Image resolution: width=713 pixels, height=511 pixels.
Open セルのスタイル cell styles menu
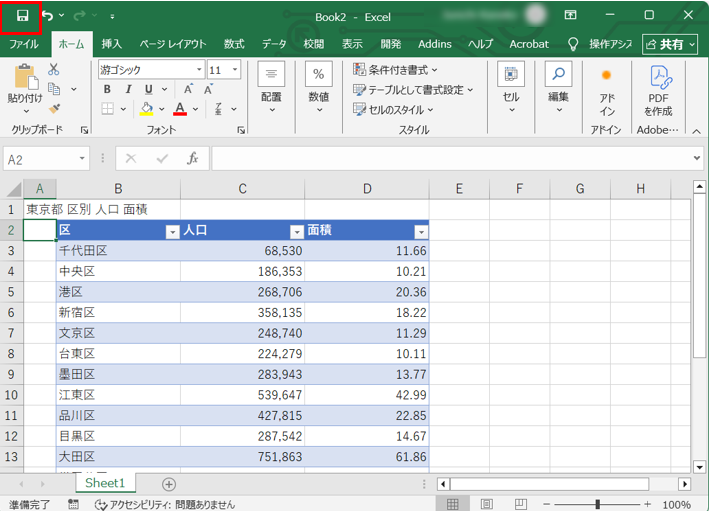coord(393,110)
